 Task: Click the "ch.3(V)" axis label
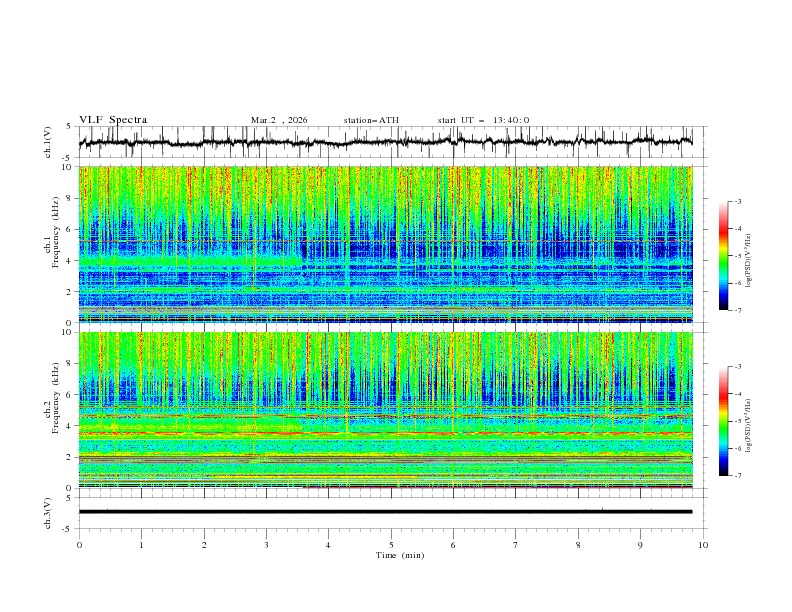[x=48, y=513]
